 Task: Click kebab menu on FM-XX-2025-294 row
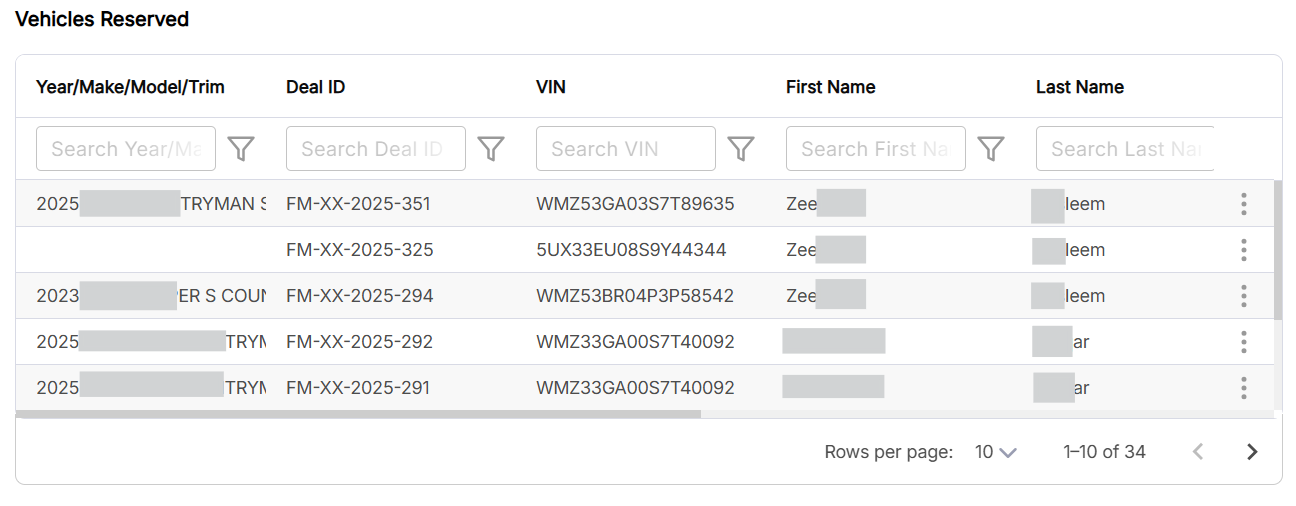[1244, 296]
